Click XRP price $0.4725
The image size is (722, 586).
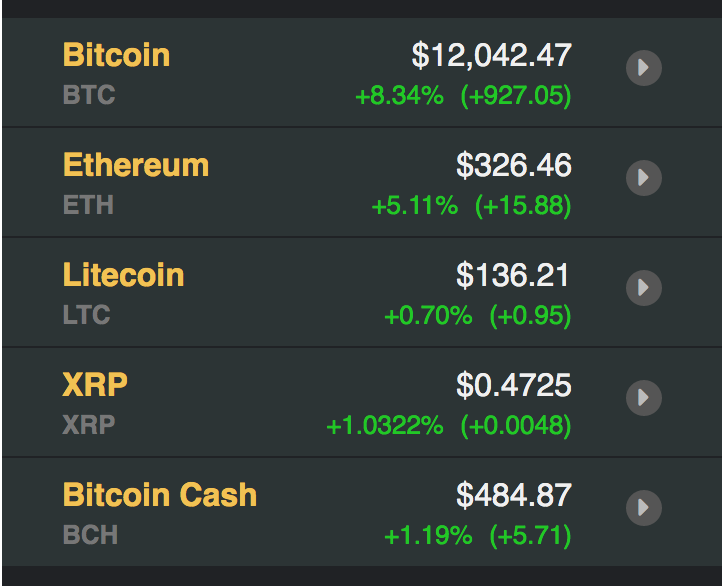point(514,385)
